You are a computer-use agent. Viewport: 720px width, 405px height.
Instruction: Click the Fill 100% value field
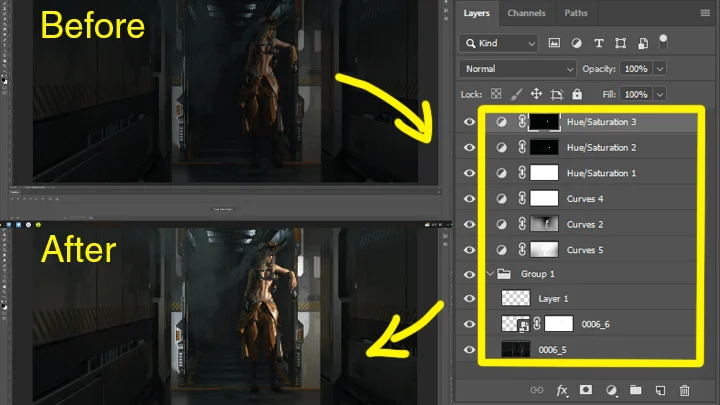click(636, 94)
